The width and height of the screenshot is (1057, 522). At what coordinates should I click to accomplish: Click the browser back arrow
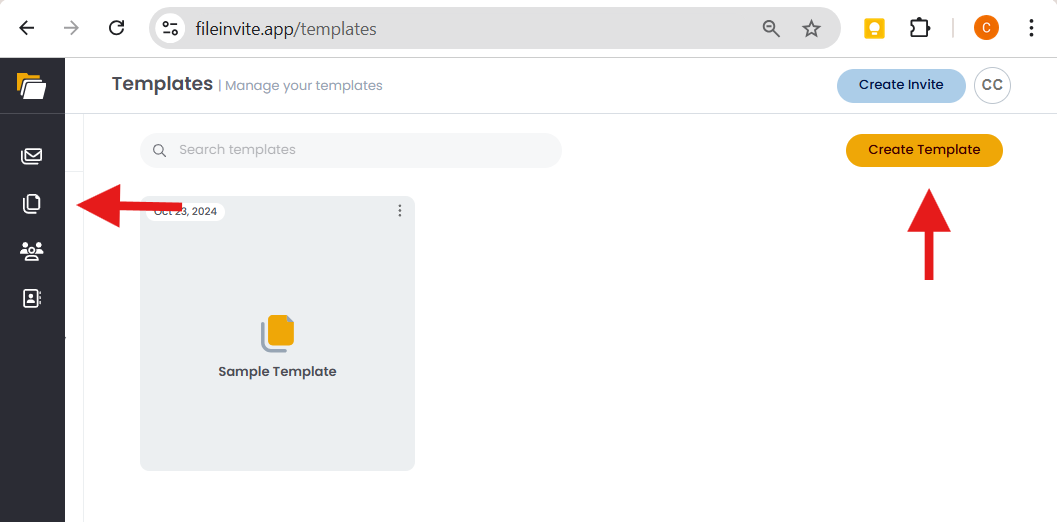pyautogui.click(x=27, y=28)
